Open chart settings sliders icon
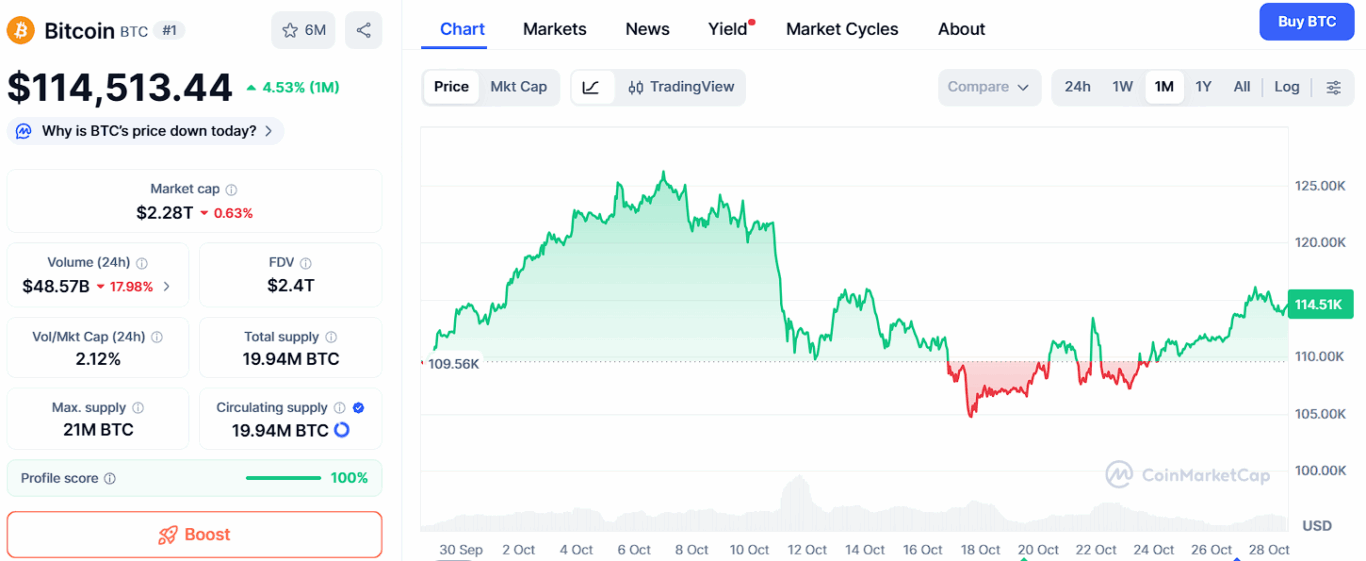This screenshot has width=1366, height=561. tap(1333, 87)
